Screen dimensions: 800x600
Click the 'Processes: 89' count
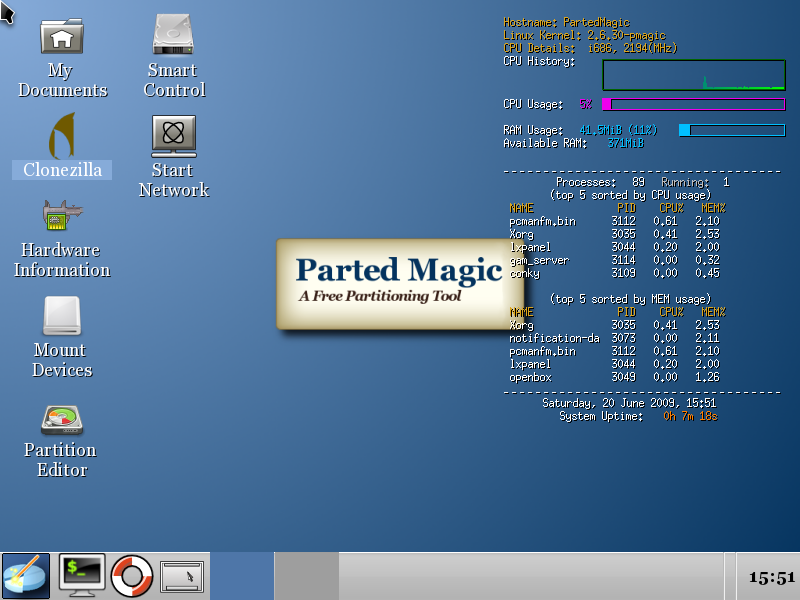point(601,182)
